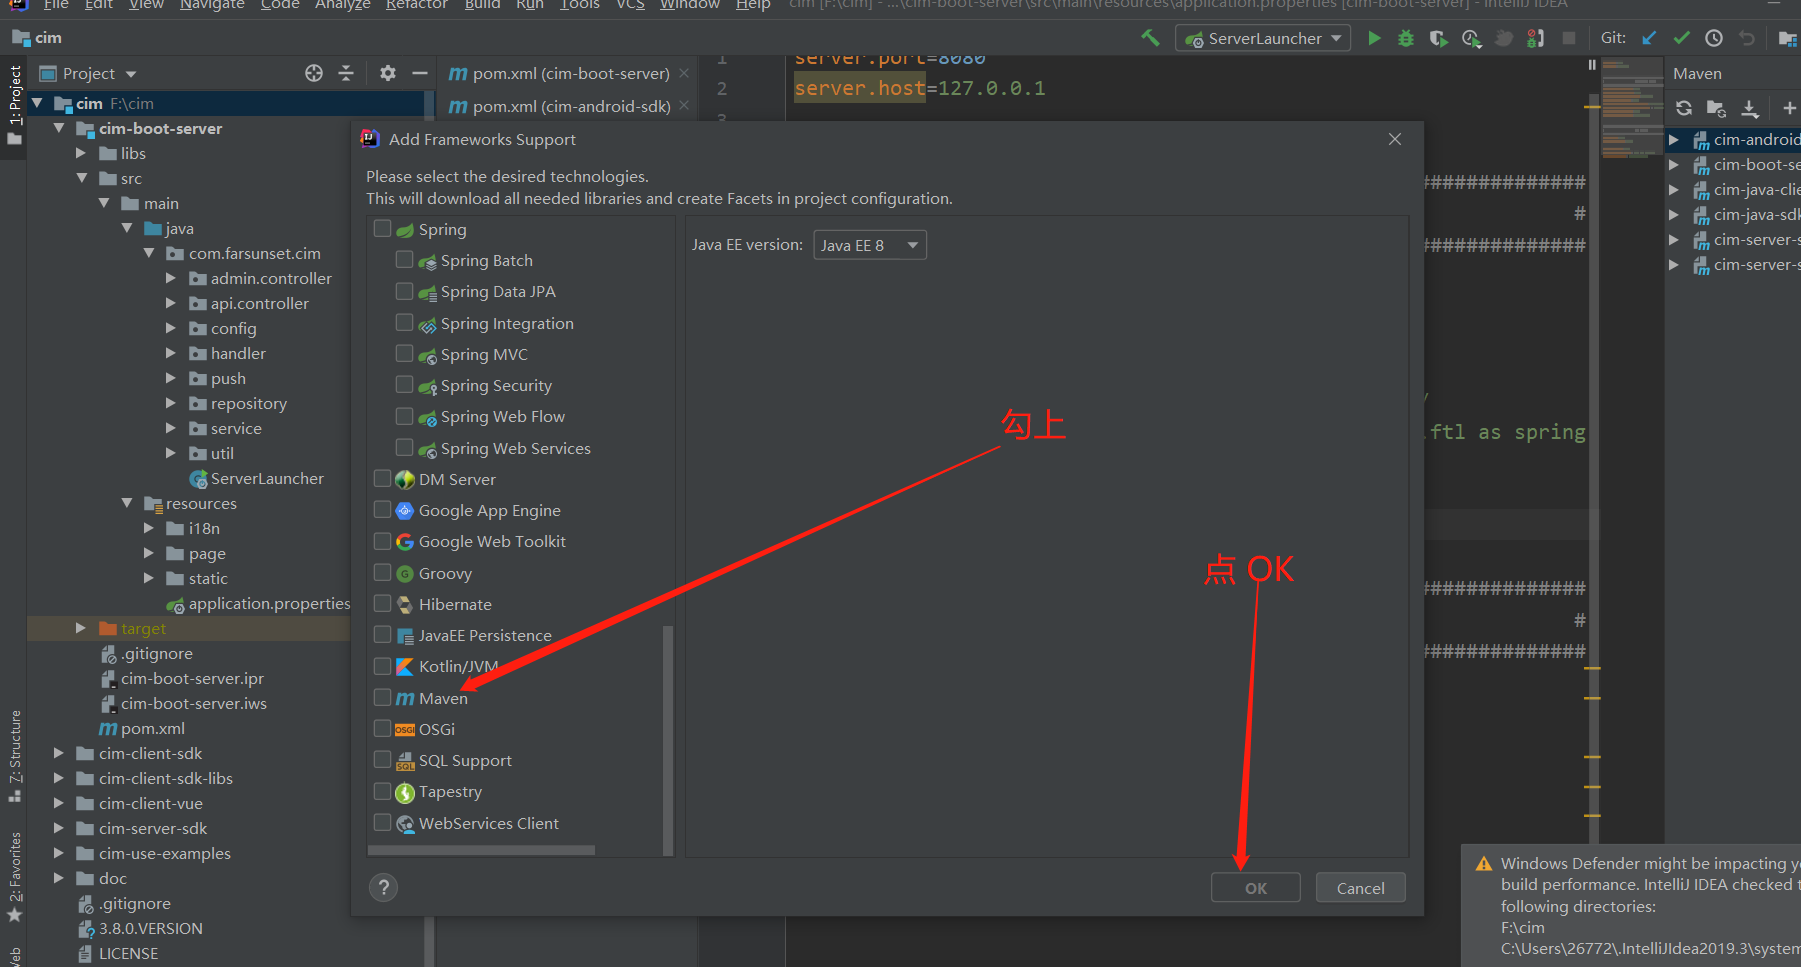Enable Kotlin/JVM checkbox
Image resolution: width=1801 pixels, height=967 pixels.
point(382,665)
